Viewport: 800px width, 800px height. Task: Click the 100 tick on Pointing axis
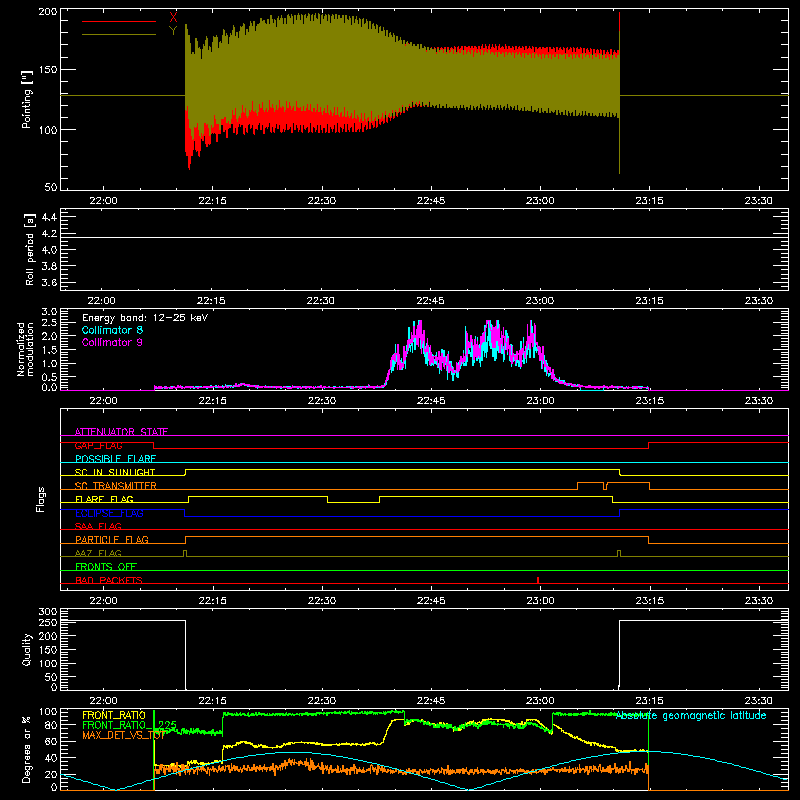[47, 130]
